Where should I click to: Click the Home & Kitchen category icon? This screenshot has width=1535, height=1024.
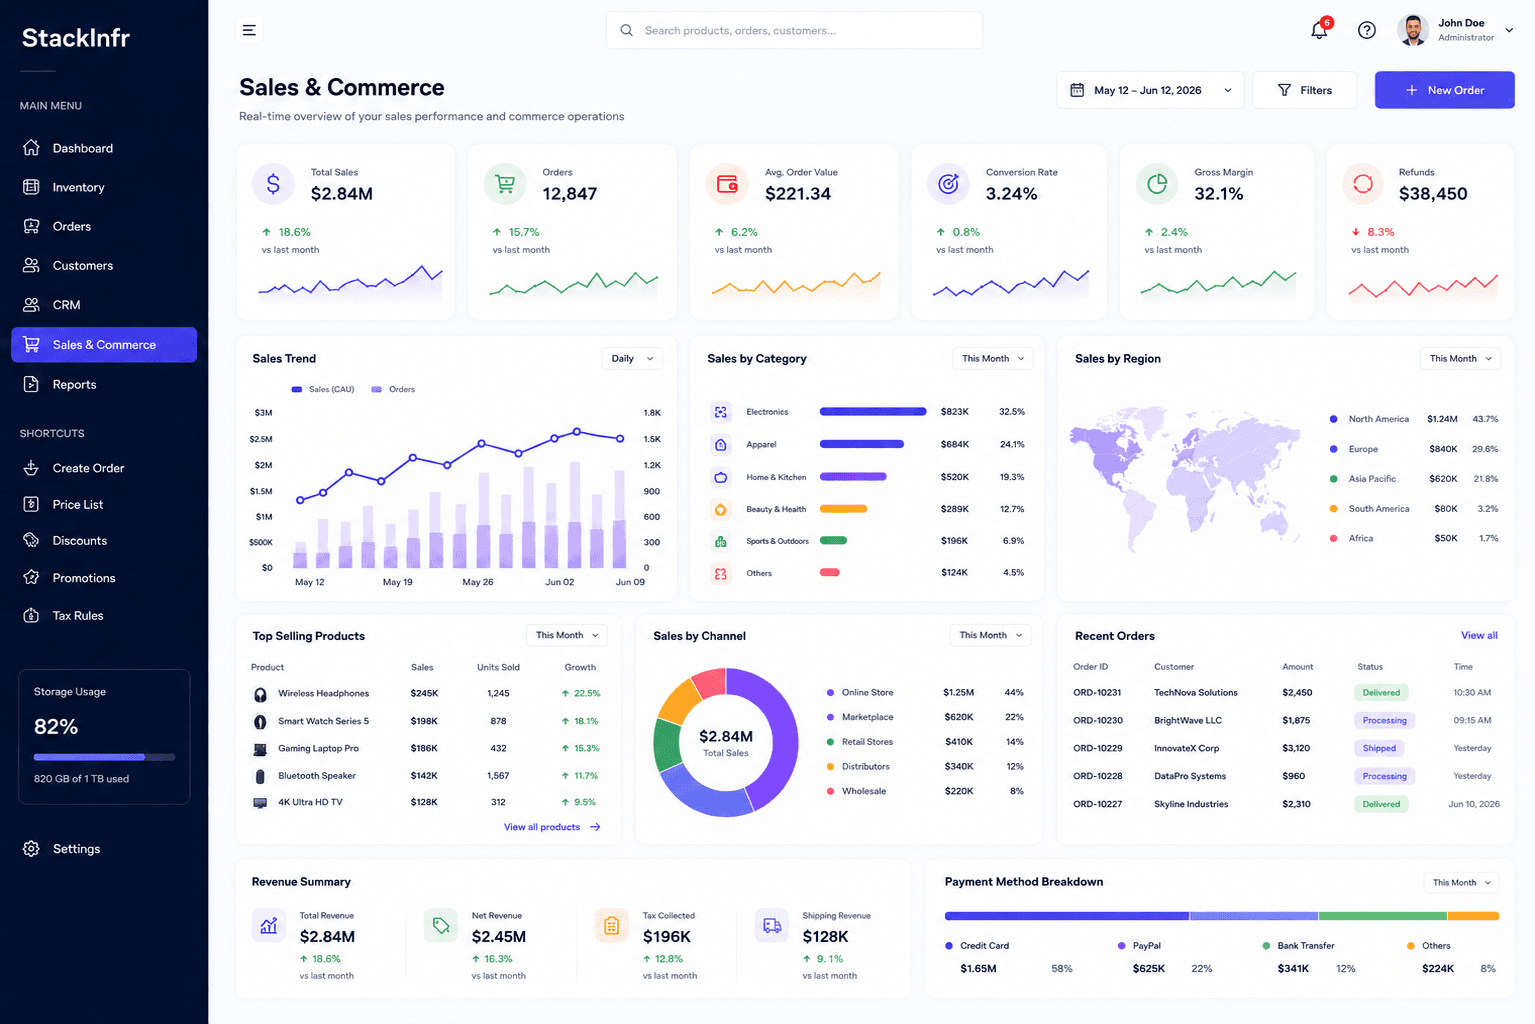[x=720, y=477]
